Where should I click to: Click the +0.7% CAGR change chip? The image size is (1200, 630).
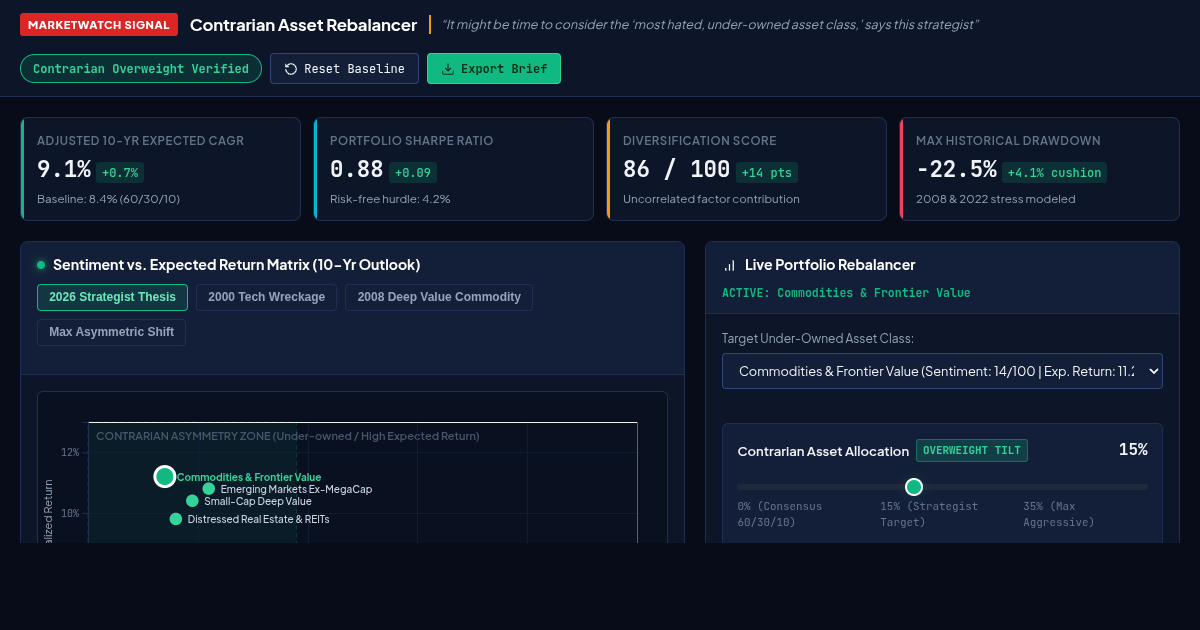[x=121, y=172]
